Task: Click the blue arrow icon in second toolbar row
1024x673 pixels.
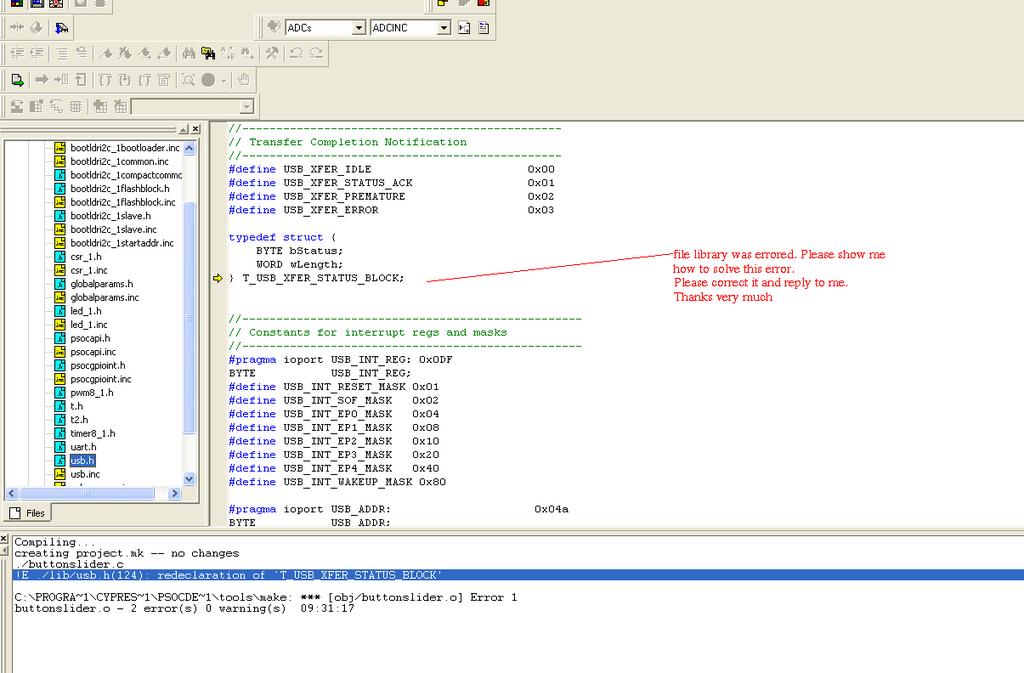Action: 62,28
